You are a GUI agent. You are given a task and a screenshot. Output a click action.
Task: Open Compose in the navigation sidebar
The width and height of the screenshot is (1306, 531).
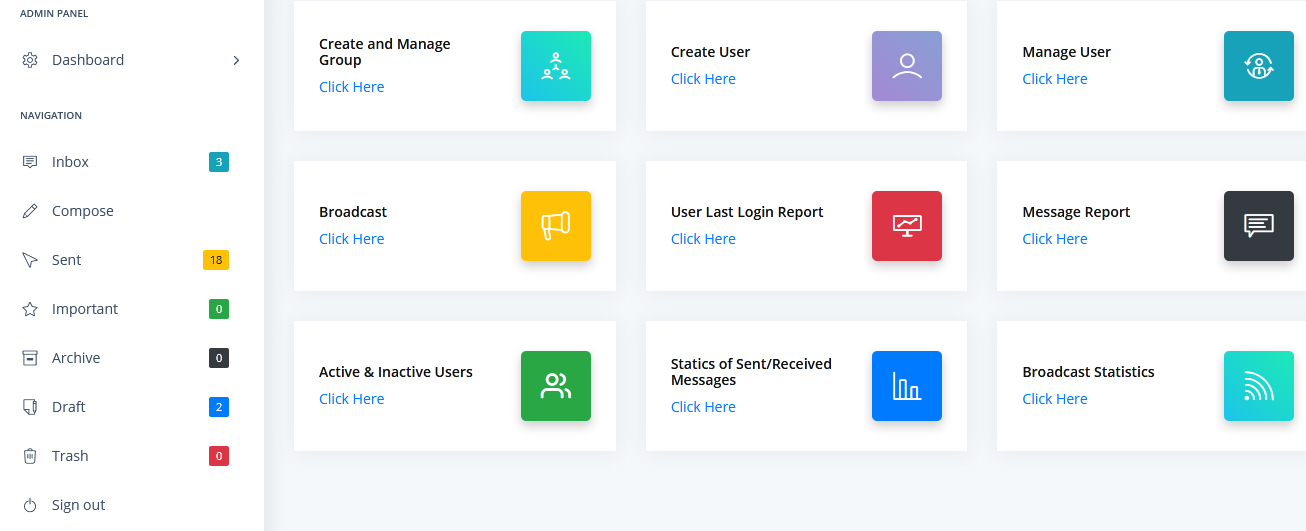[82, 211]
